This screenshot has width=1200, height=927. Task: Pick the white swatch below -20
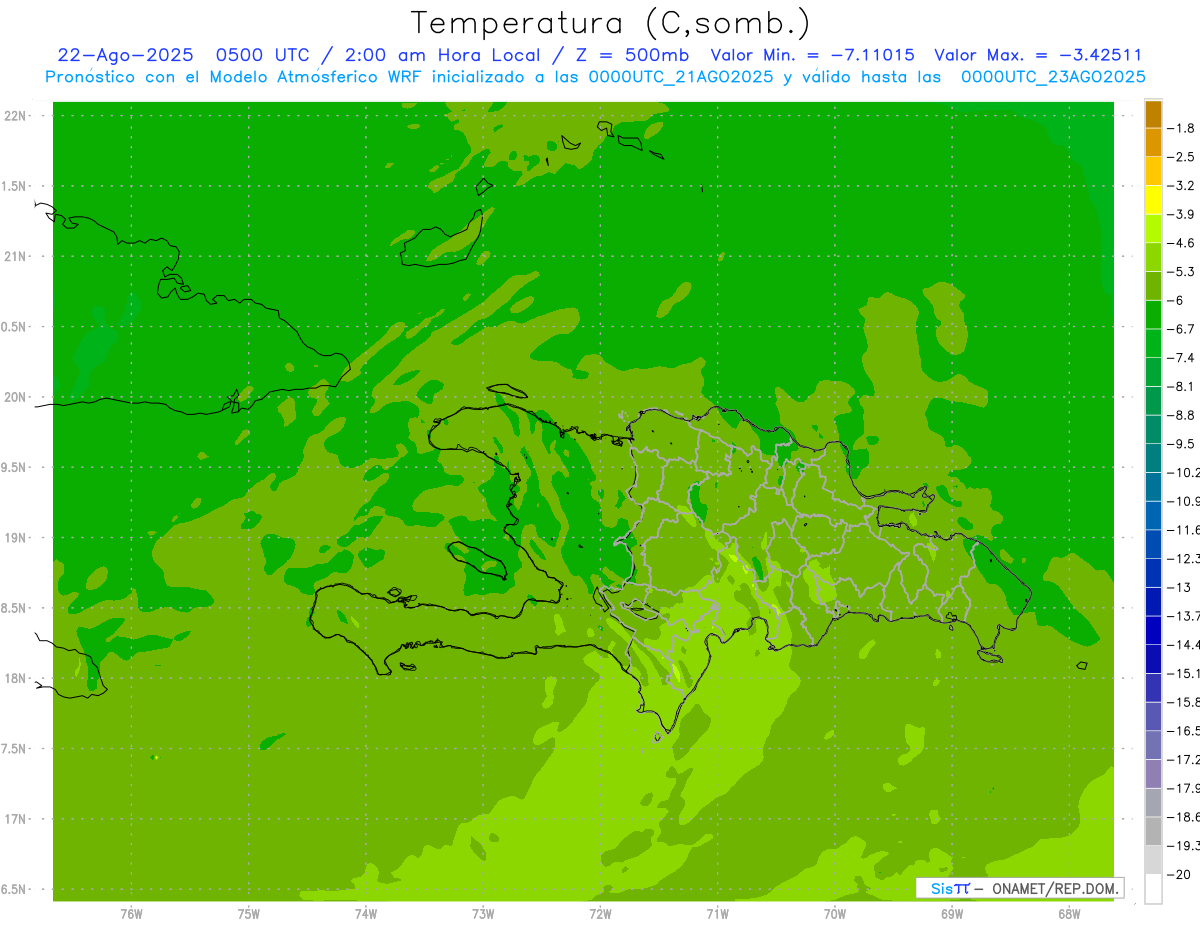pyautogui.click(x=1153, y=889)
